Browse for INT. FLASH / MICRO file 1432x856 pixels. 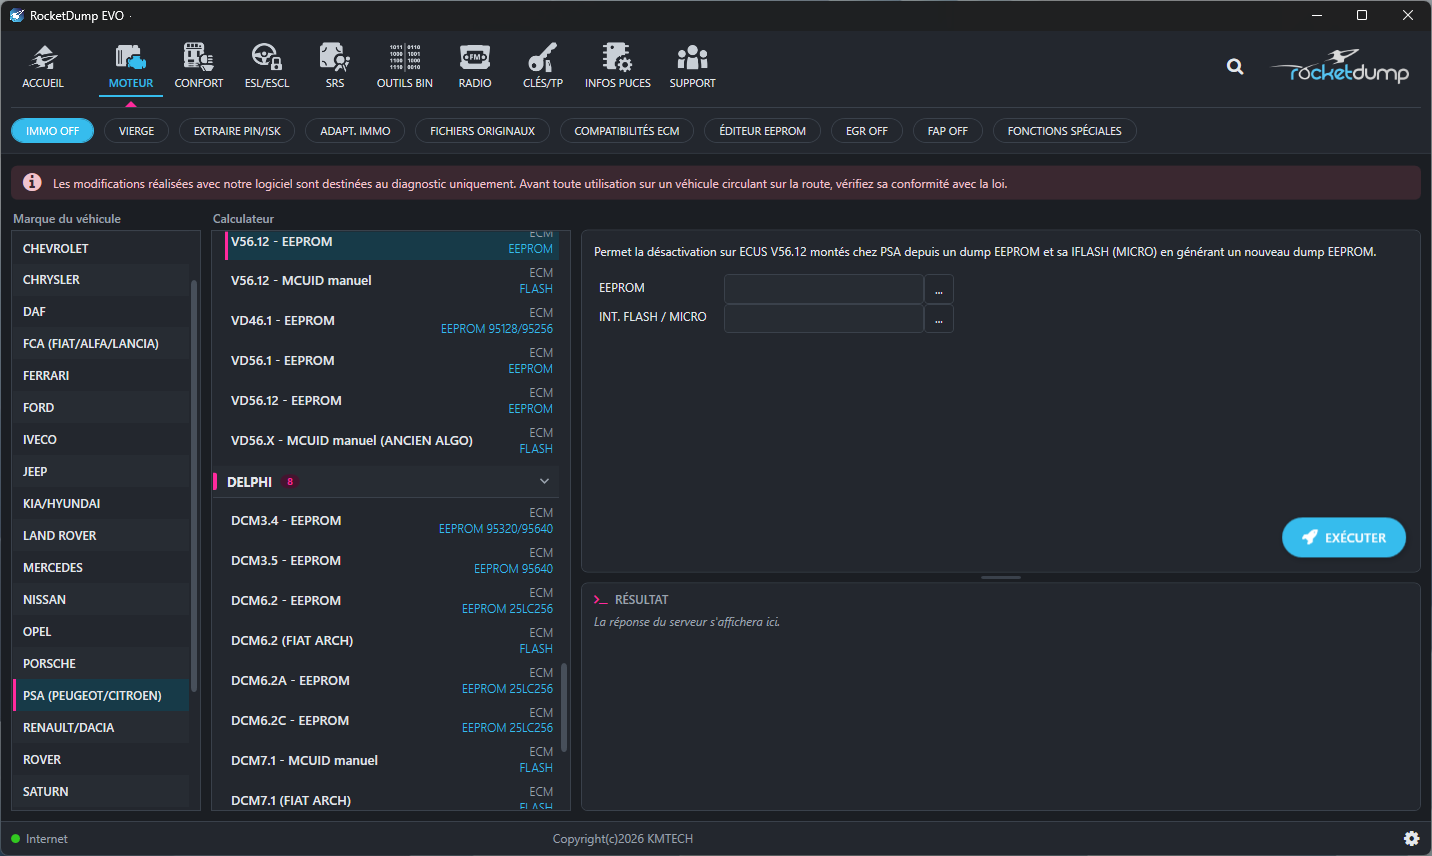point(939,318)
